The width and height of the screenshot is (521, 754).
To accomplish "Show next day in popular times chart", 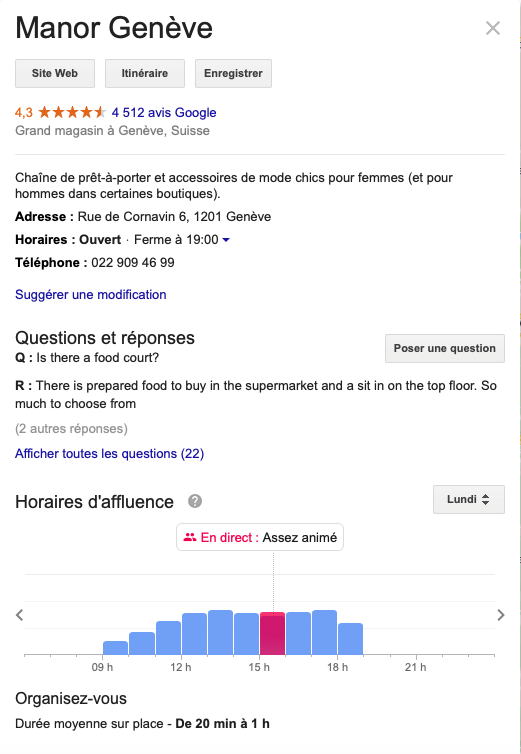I will tap(501, 615).
